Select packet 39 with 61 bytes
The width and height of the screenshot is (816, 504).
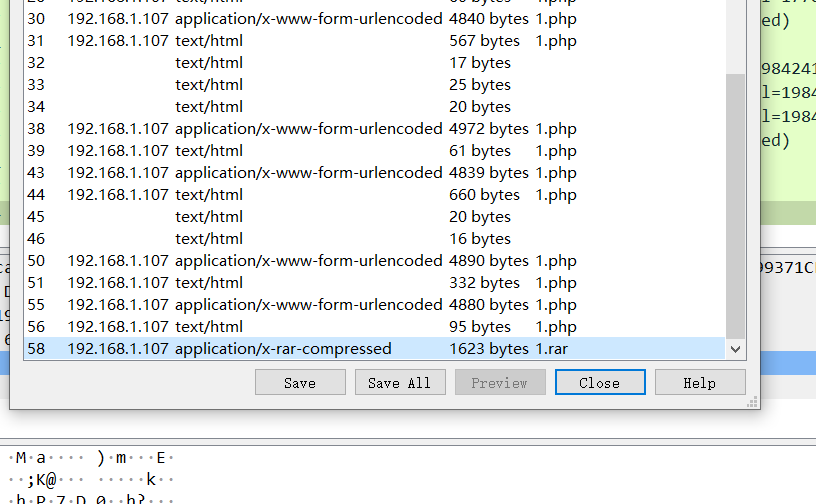point(375,150)
